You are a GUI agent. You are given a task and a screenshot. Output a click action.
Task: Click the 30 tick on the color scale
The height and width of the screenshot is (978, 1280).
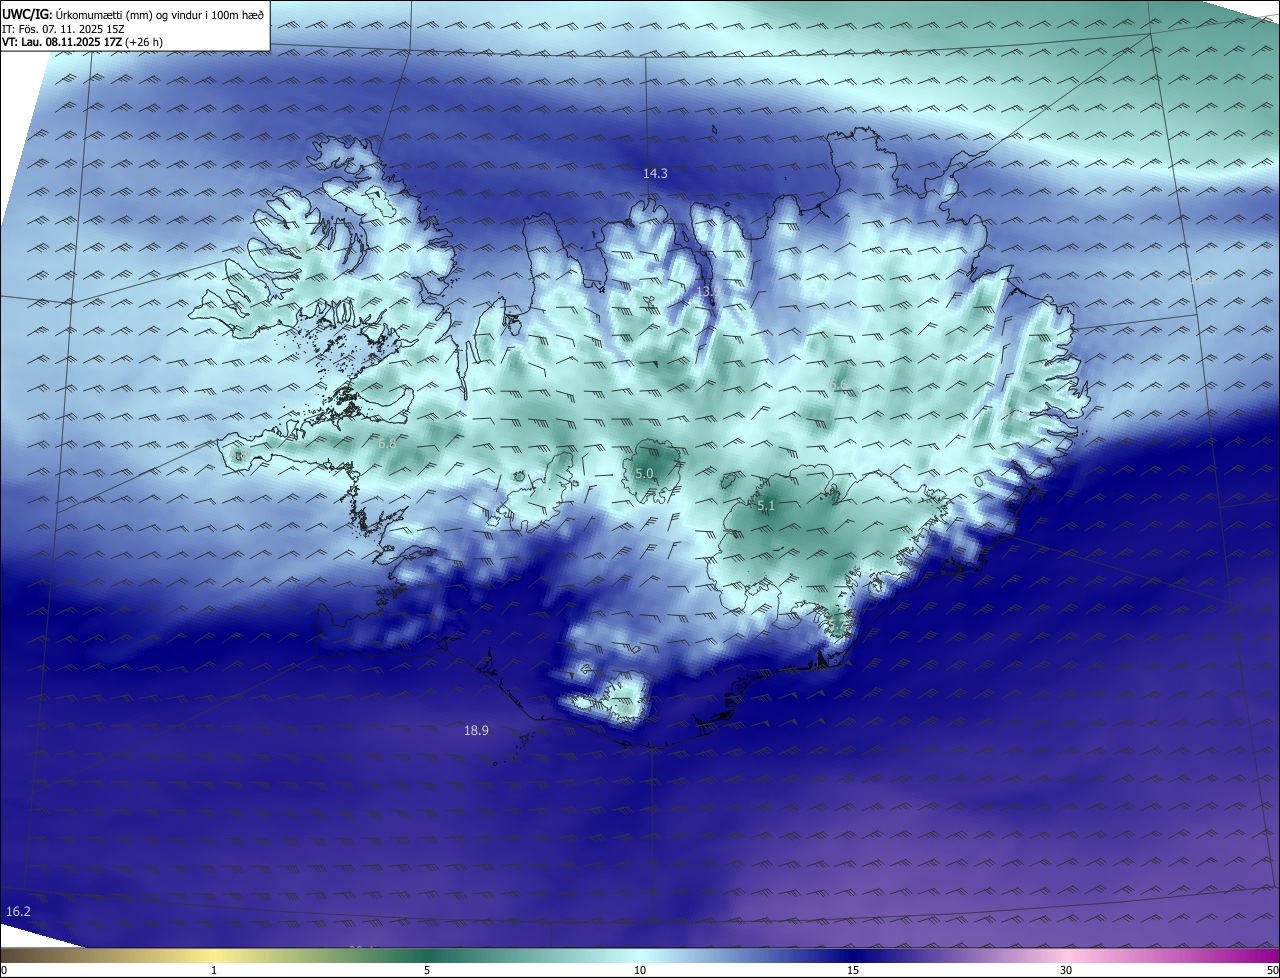click(x=1066, y=970)
